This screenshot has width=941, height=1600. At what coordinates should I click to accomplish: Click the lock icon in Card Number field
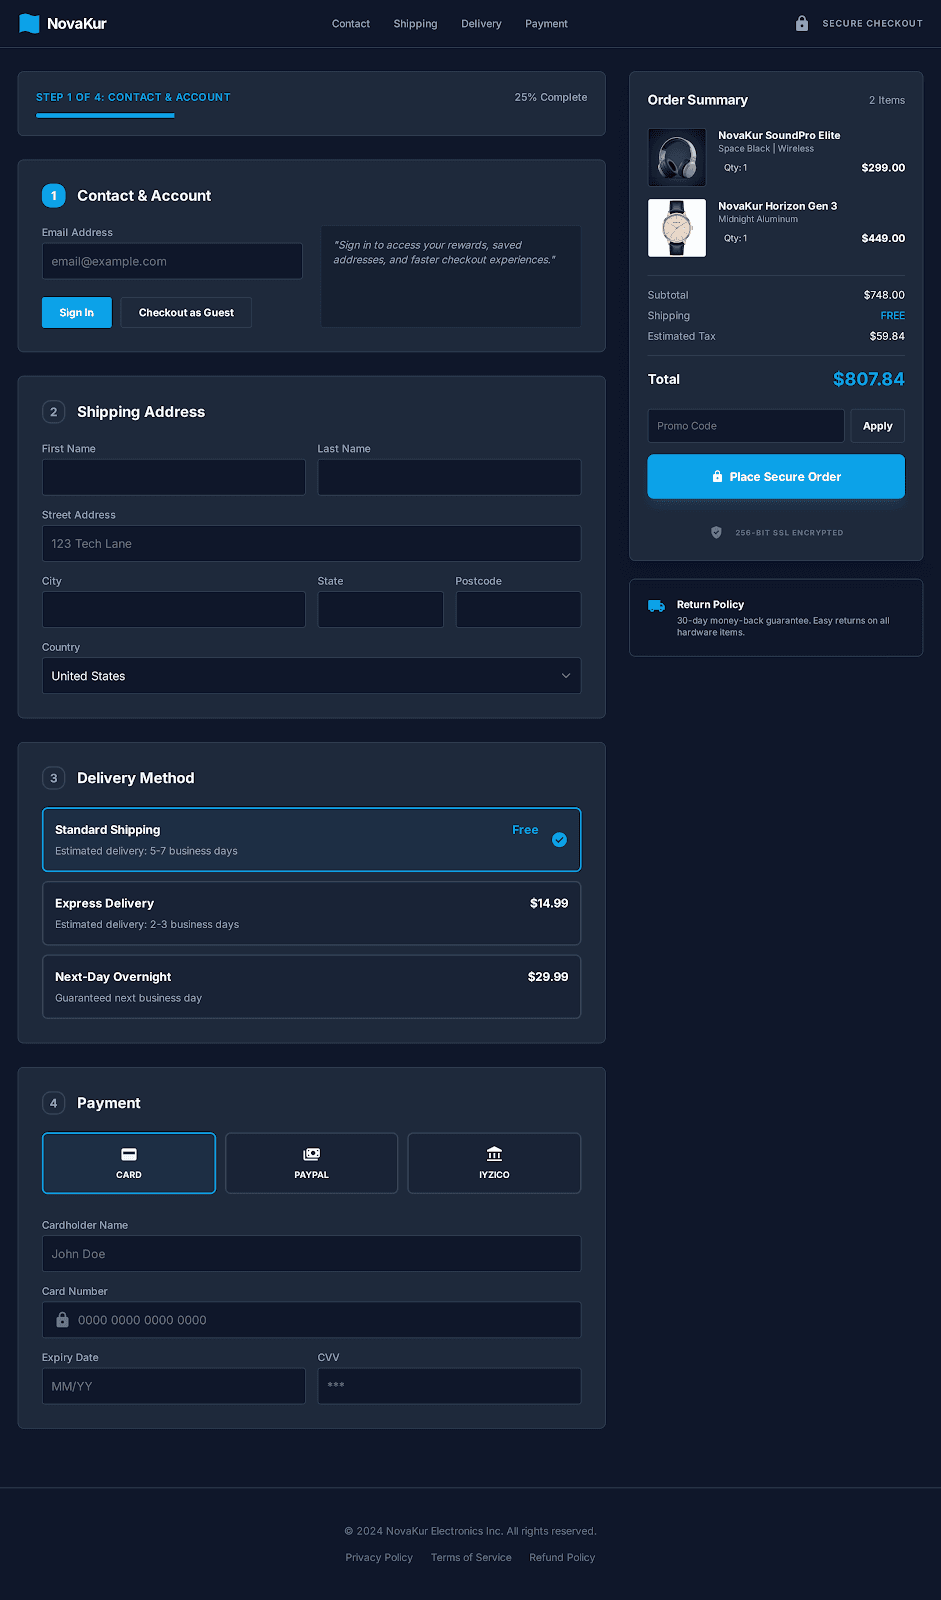coord(62,1320)
